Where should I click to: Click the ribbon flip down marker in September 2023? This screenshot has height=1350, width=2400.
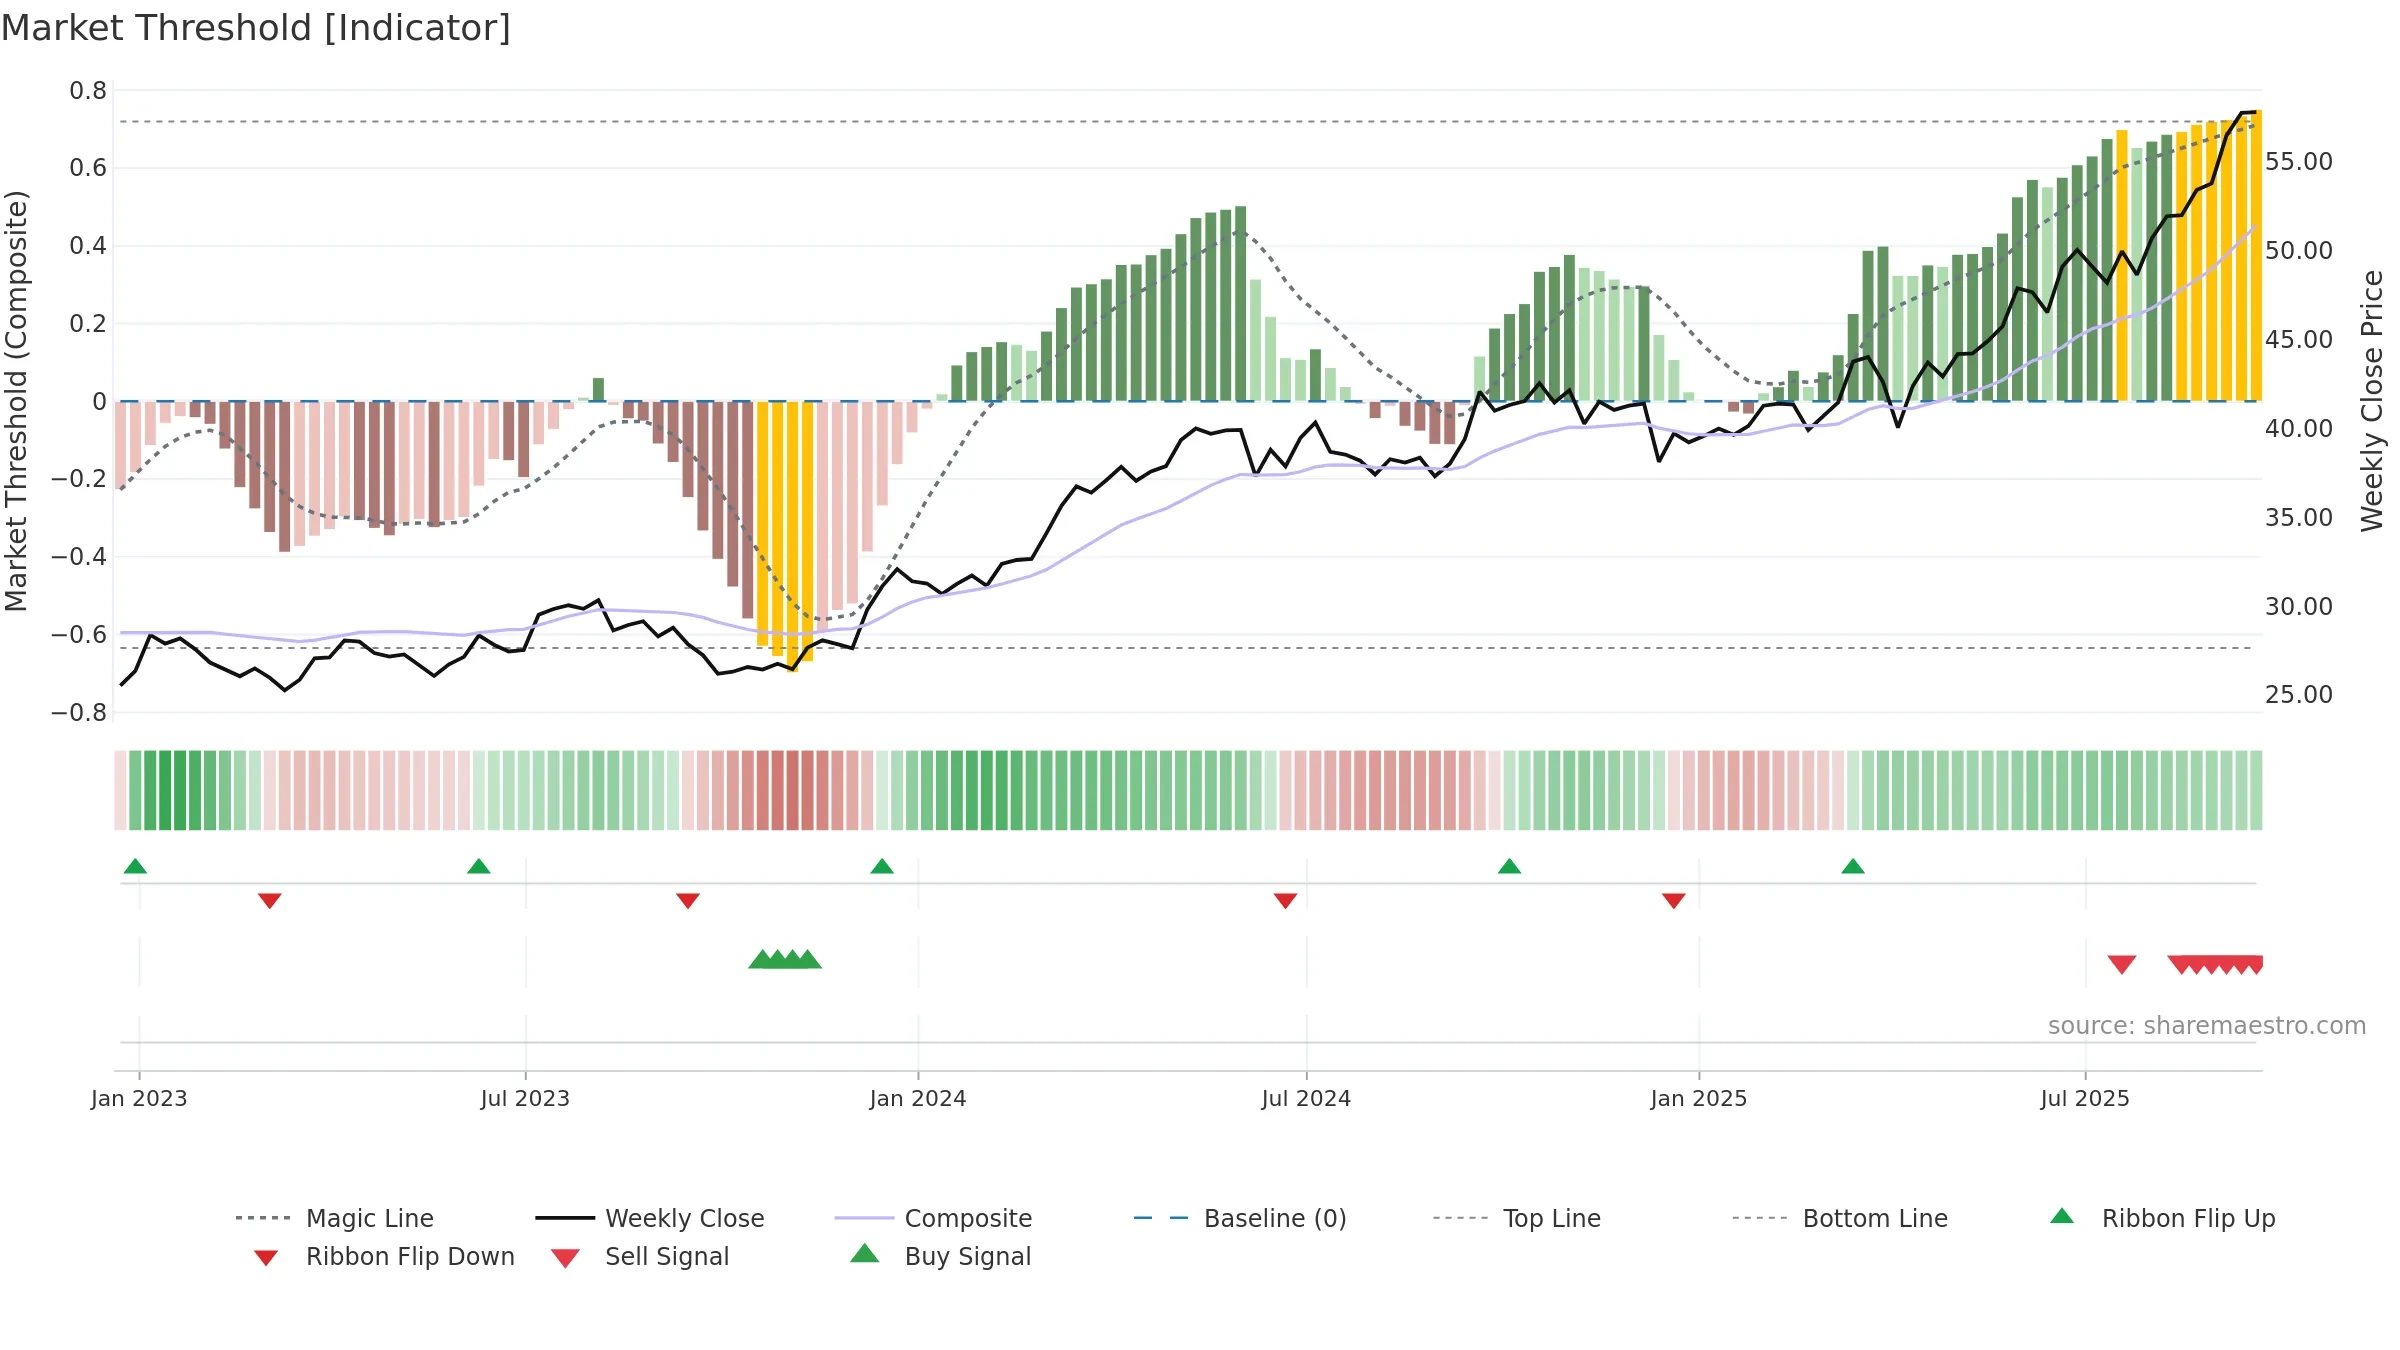[x=688, y=901]
